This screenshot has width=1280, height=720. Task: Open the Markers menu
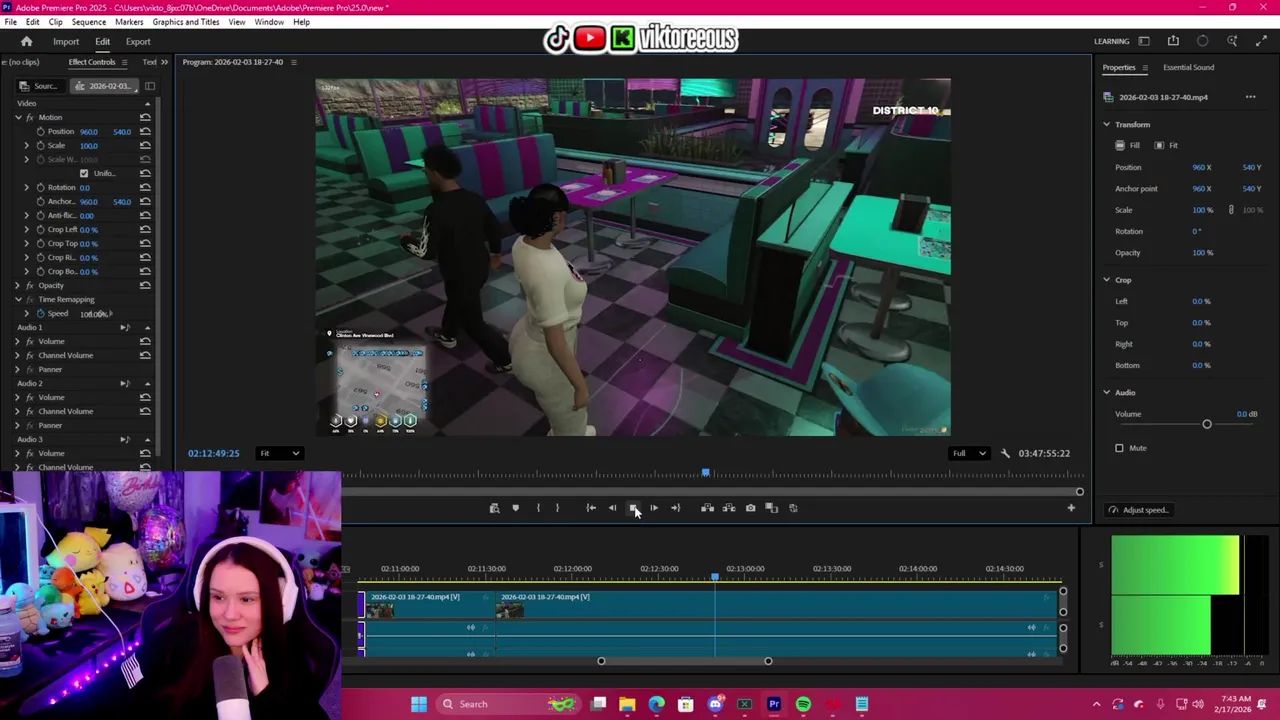[x=129, y=22]
